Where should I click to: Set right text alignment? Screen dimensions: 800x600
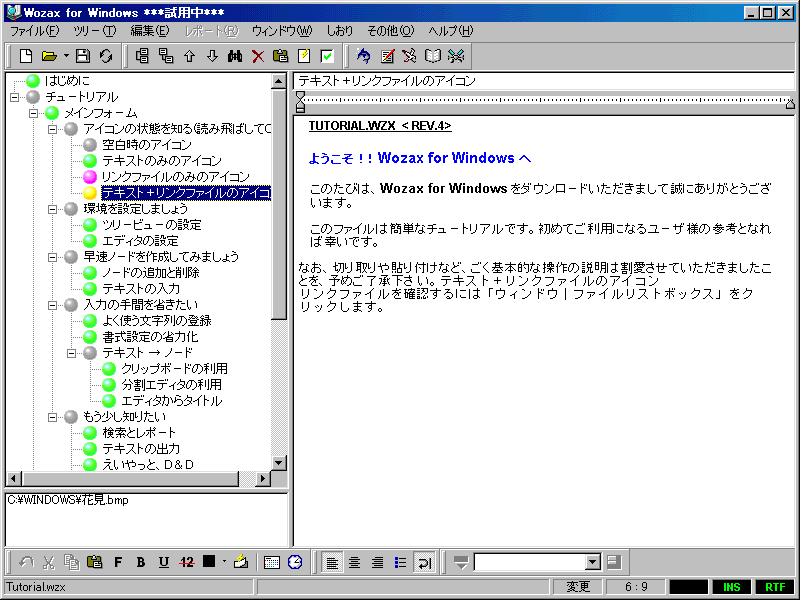click(378, 562)
